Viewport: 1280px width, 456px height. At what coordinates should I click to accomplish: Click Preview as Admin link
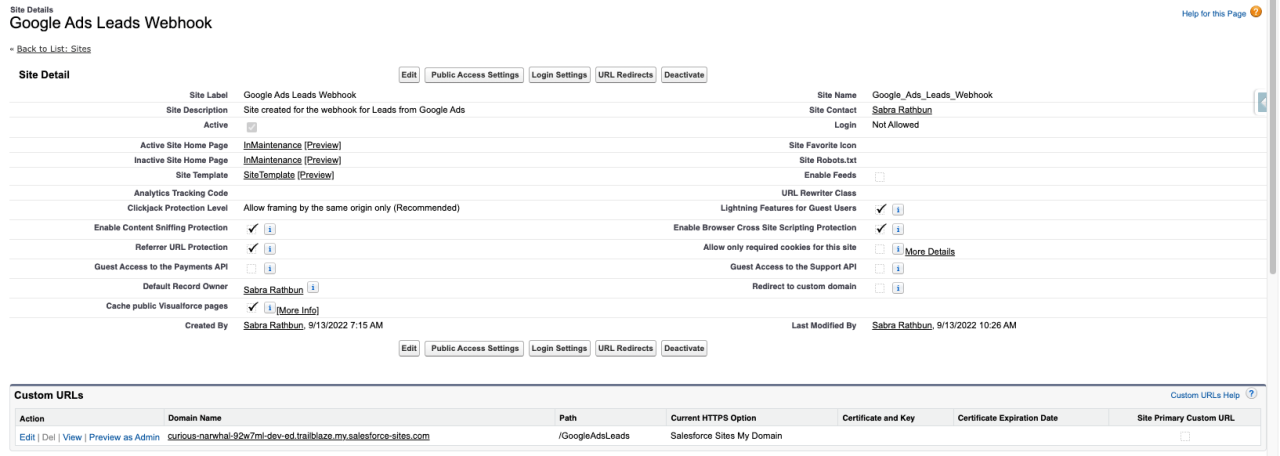pyautogui.click(x=124, y=437)
